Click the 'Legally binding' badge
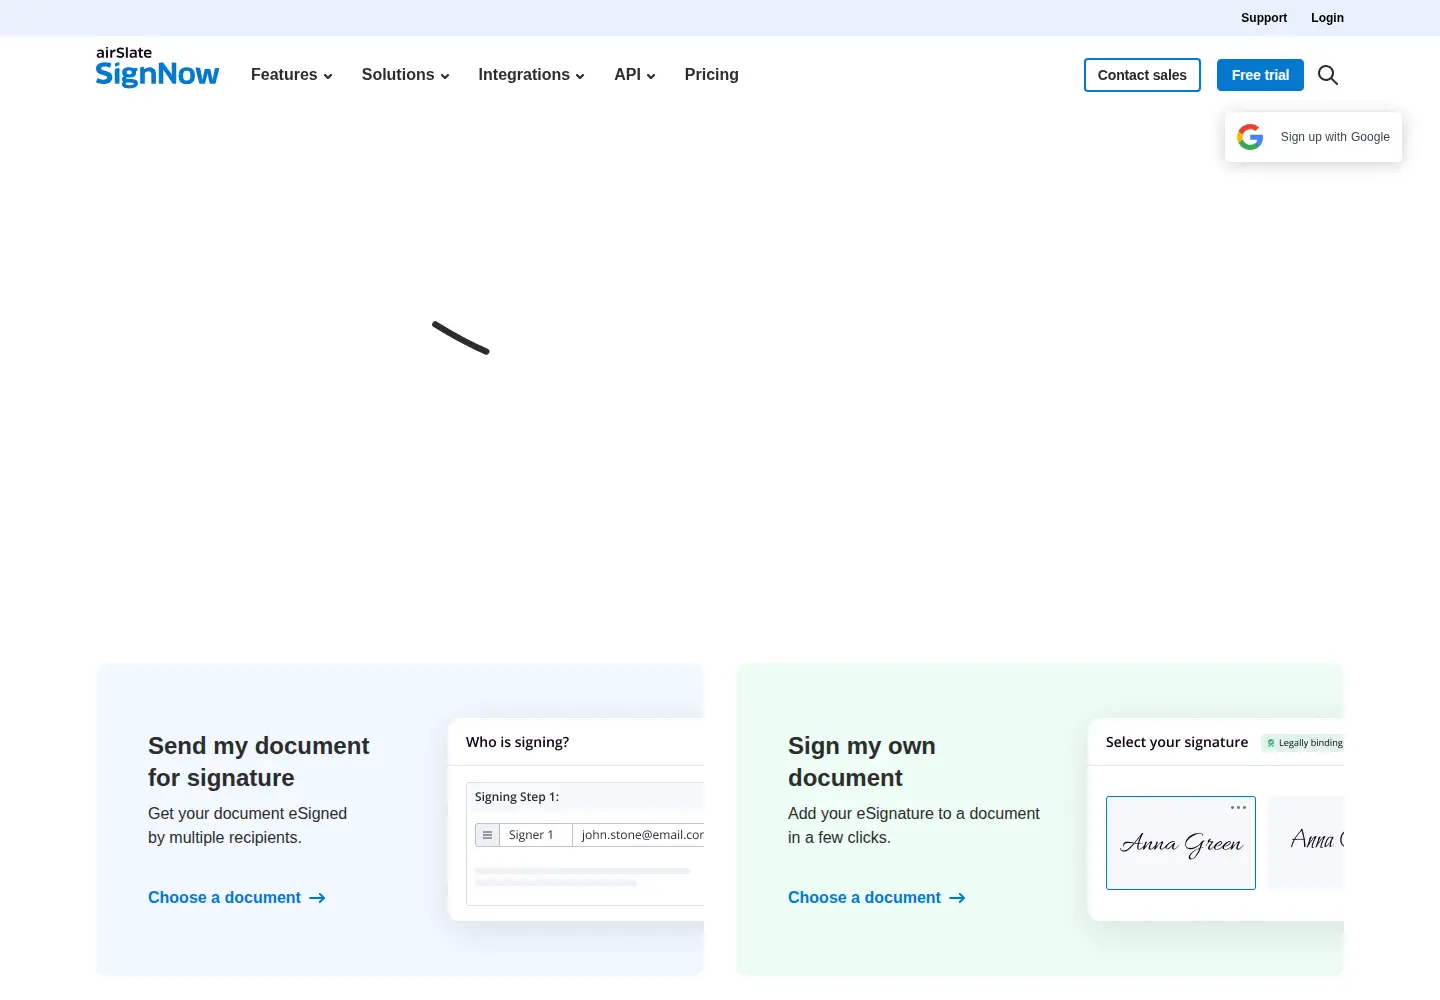Image resolution: width=1440 pixels, height=1000 pixels. pos(1304,743)
